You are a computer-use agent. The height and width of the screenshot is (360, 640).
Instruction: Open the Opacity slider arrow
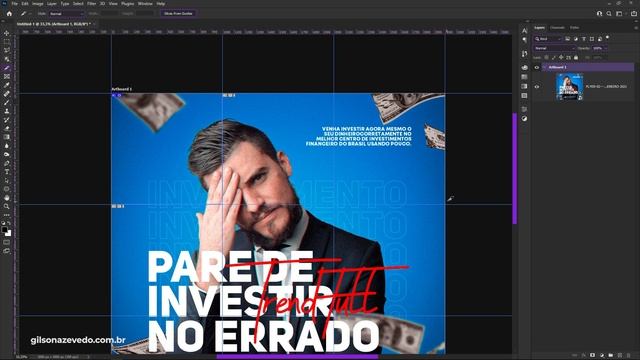coord(605,48)
